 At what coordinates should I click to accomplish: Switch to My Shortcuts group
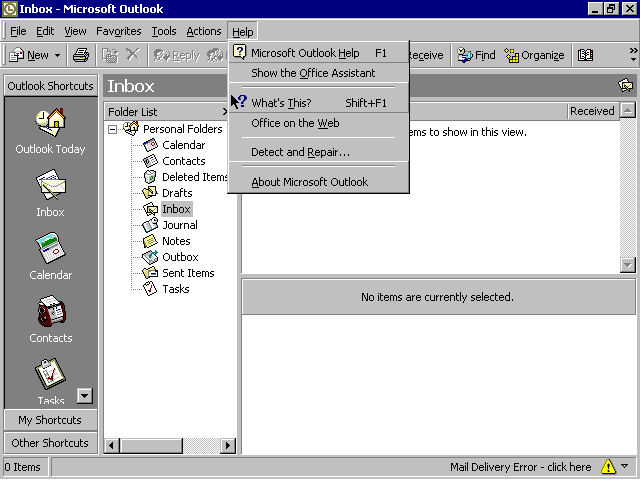[51, 420]
